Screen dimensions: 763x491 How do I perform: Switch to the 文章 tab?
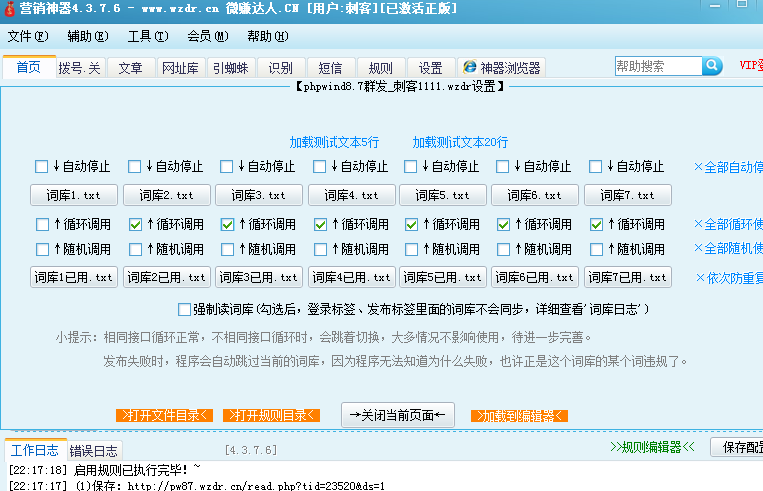[x=130, y=68]
